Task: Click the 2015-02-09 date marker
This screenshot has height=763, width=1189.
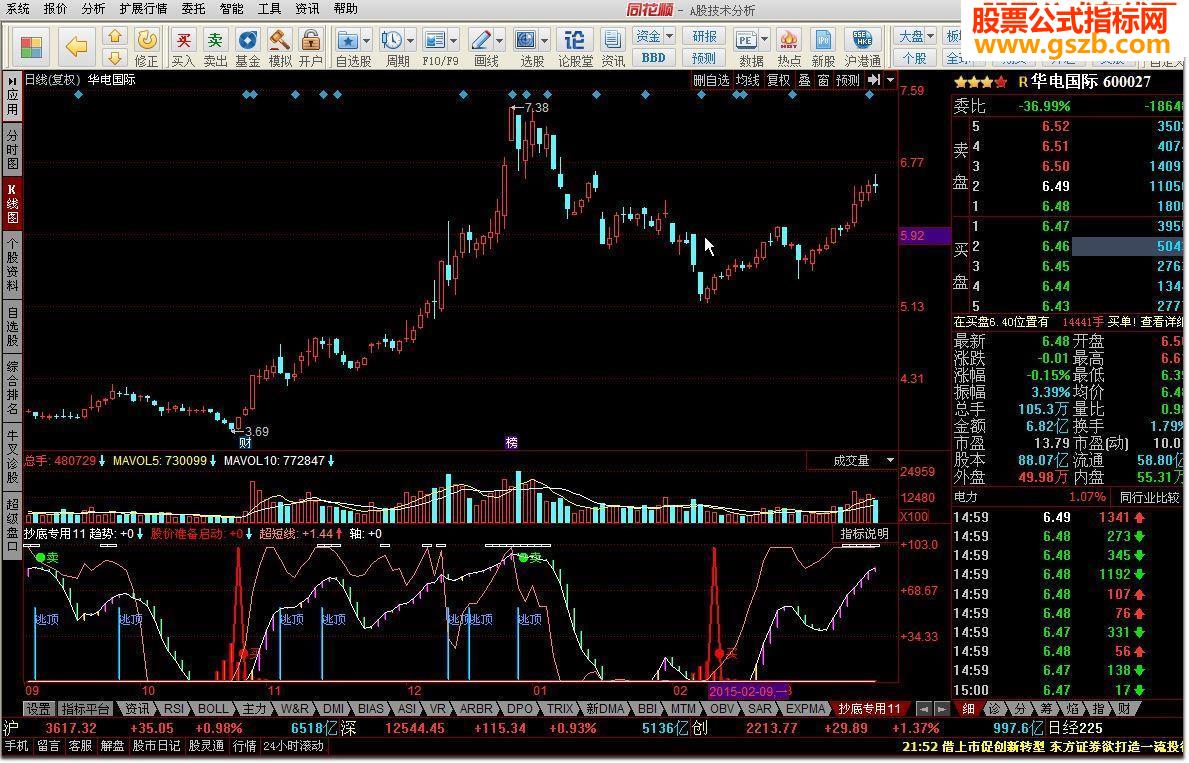Action: [749, 691]
